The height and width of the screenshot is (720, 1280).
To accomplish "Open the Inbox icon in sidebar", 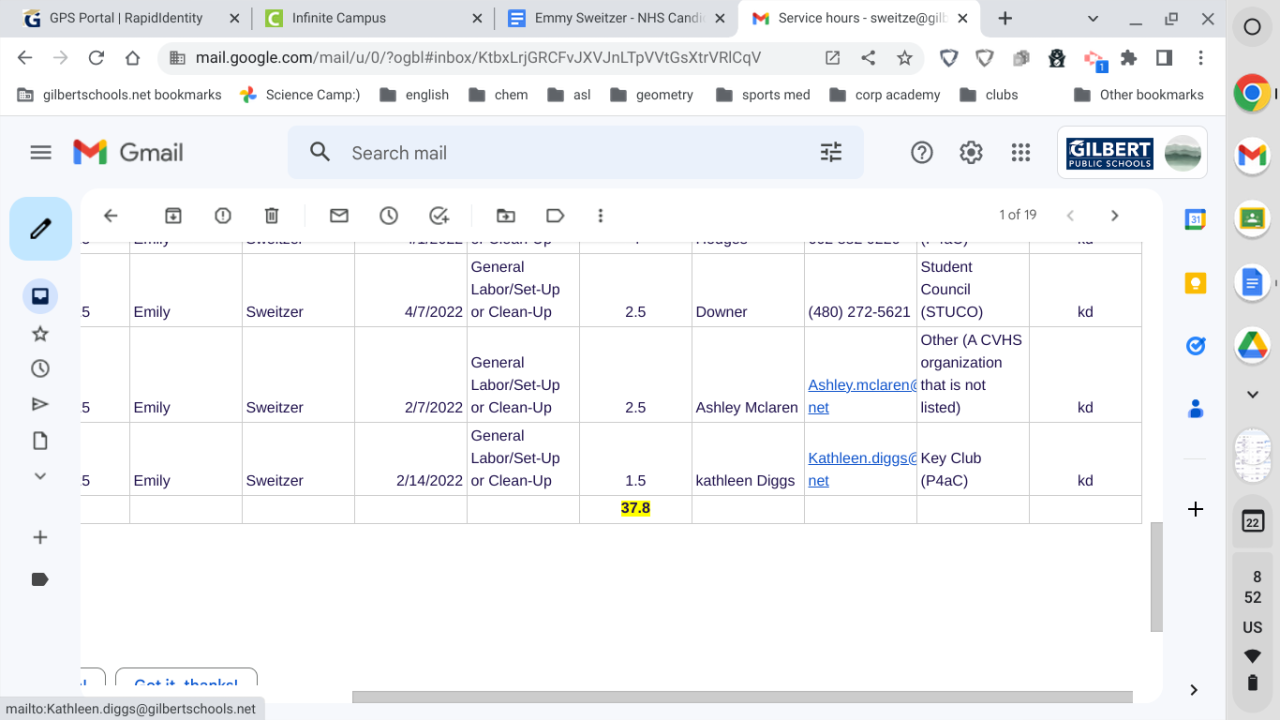I will tap(40, 296).
